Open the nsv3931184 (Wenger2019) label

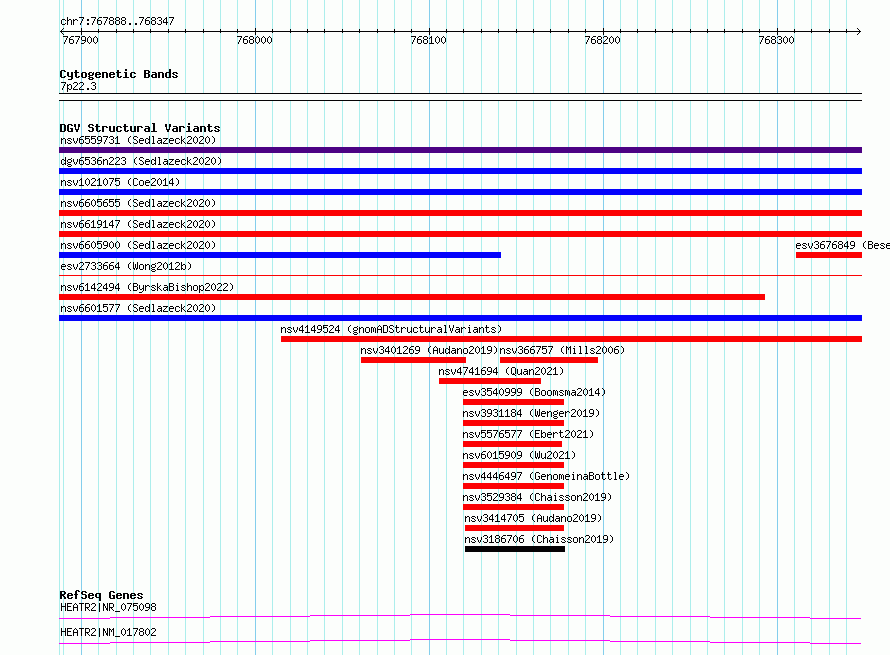pos(531,413)
